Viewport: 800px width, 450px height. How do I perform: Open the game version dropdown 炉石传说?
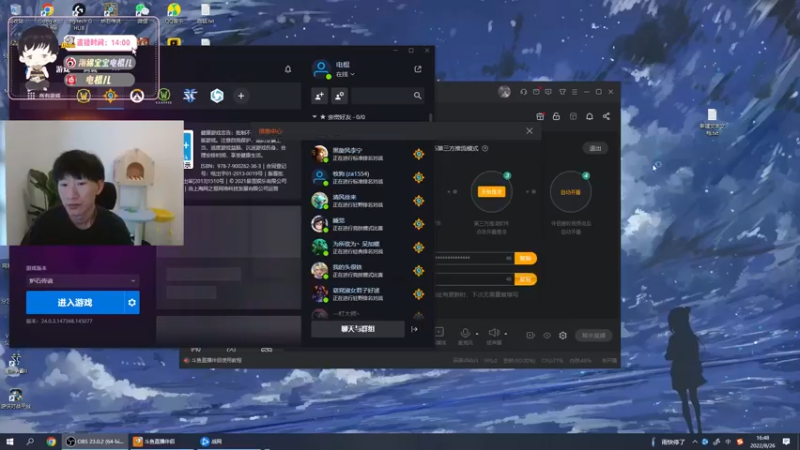(82, 281)
